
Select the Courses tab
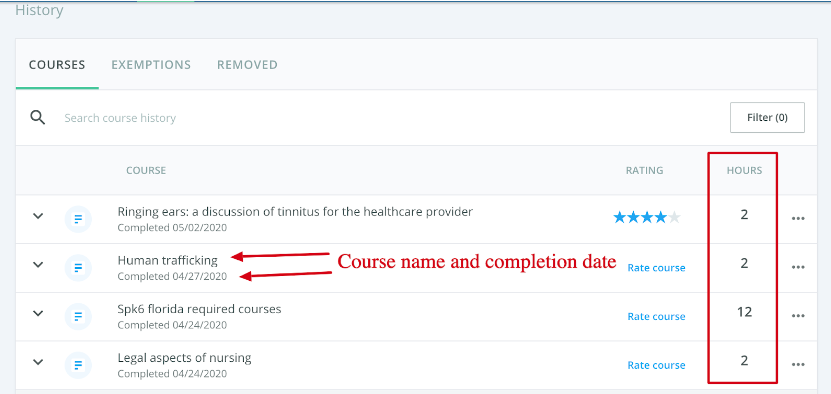point(57,65)
